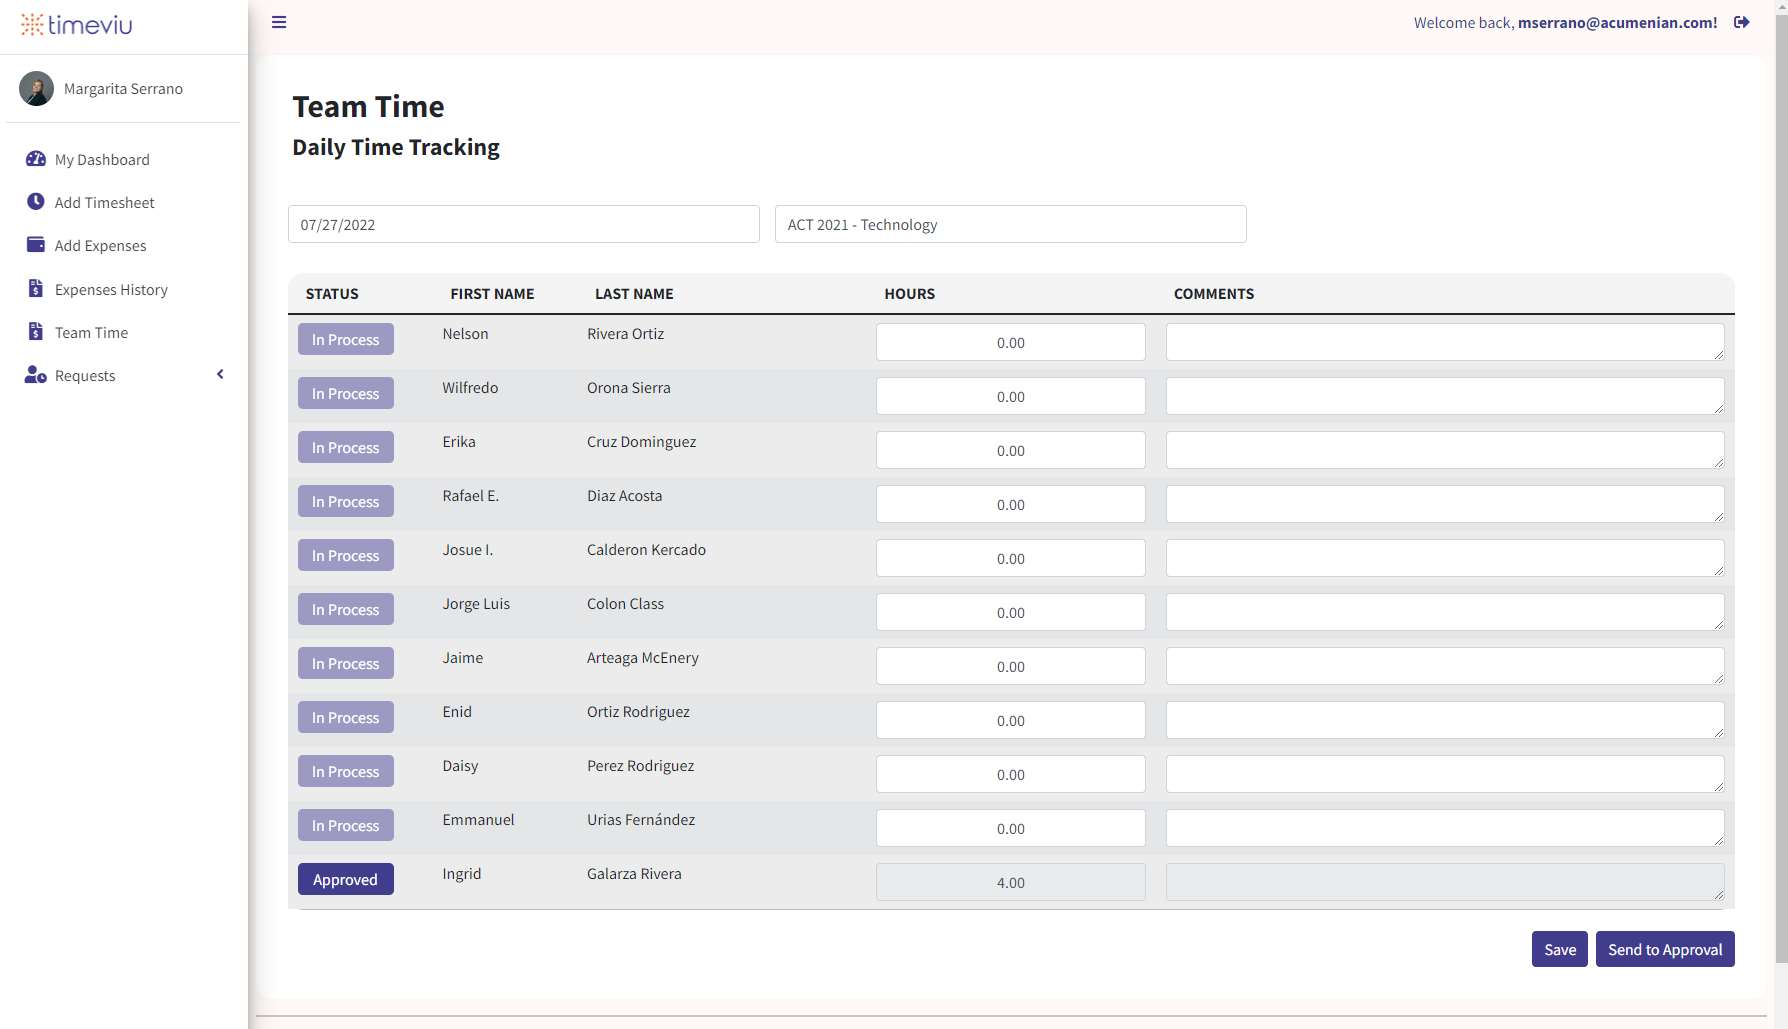The height and width of the screenshot is (1029, 1788).
Task: Click the logout icon in header
Action: [x=1741, y=22]
